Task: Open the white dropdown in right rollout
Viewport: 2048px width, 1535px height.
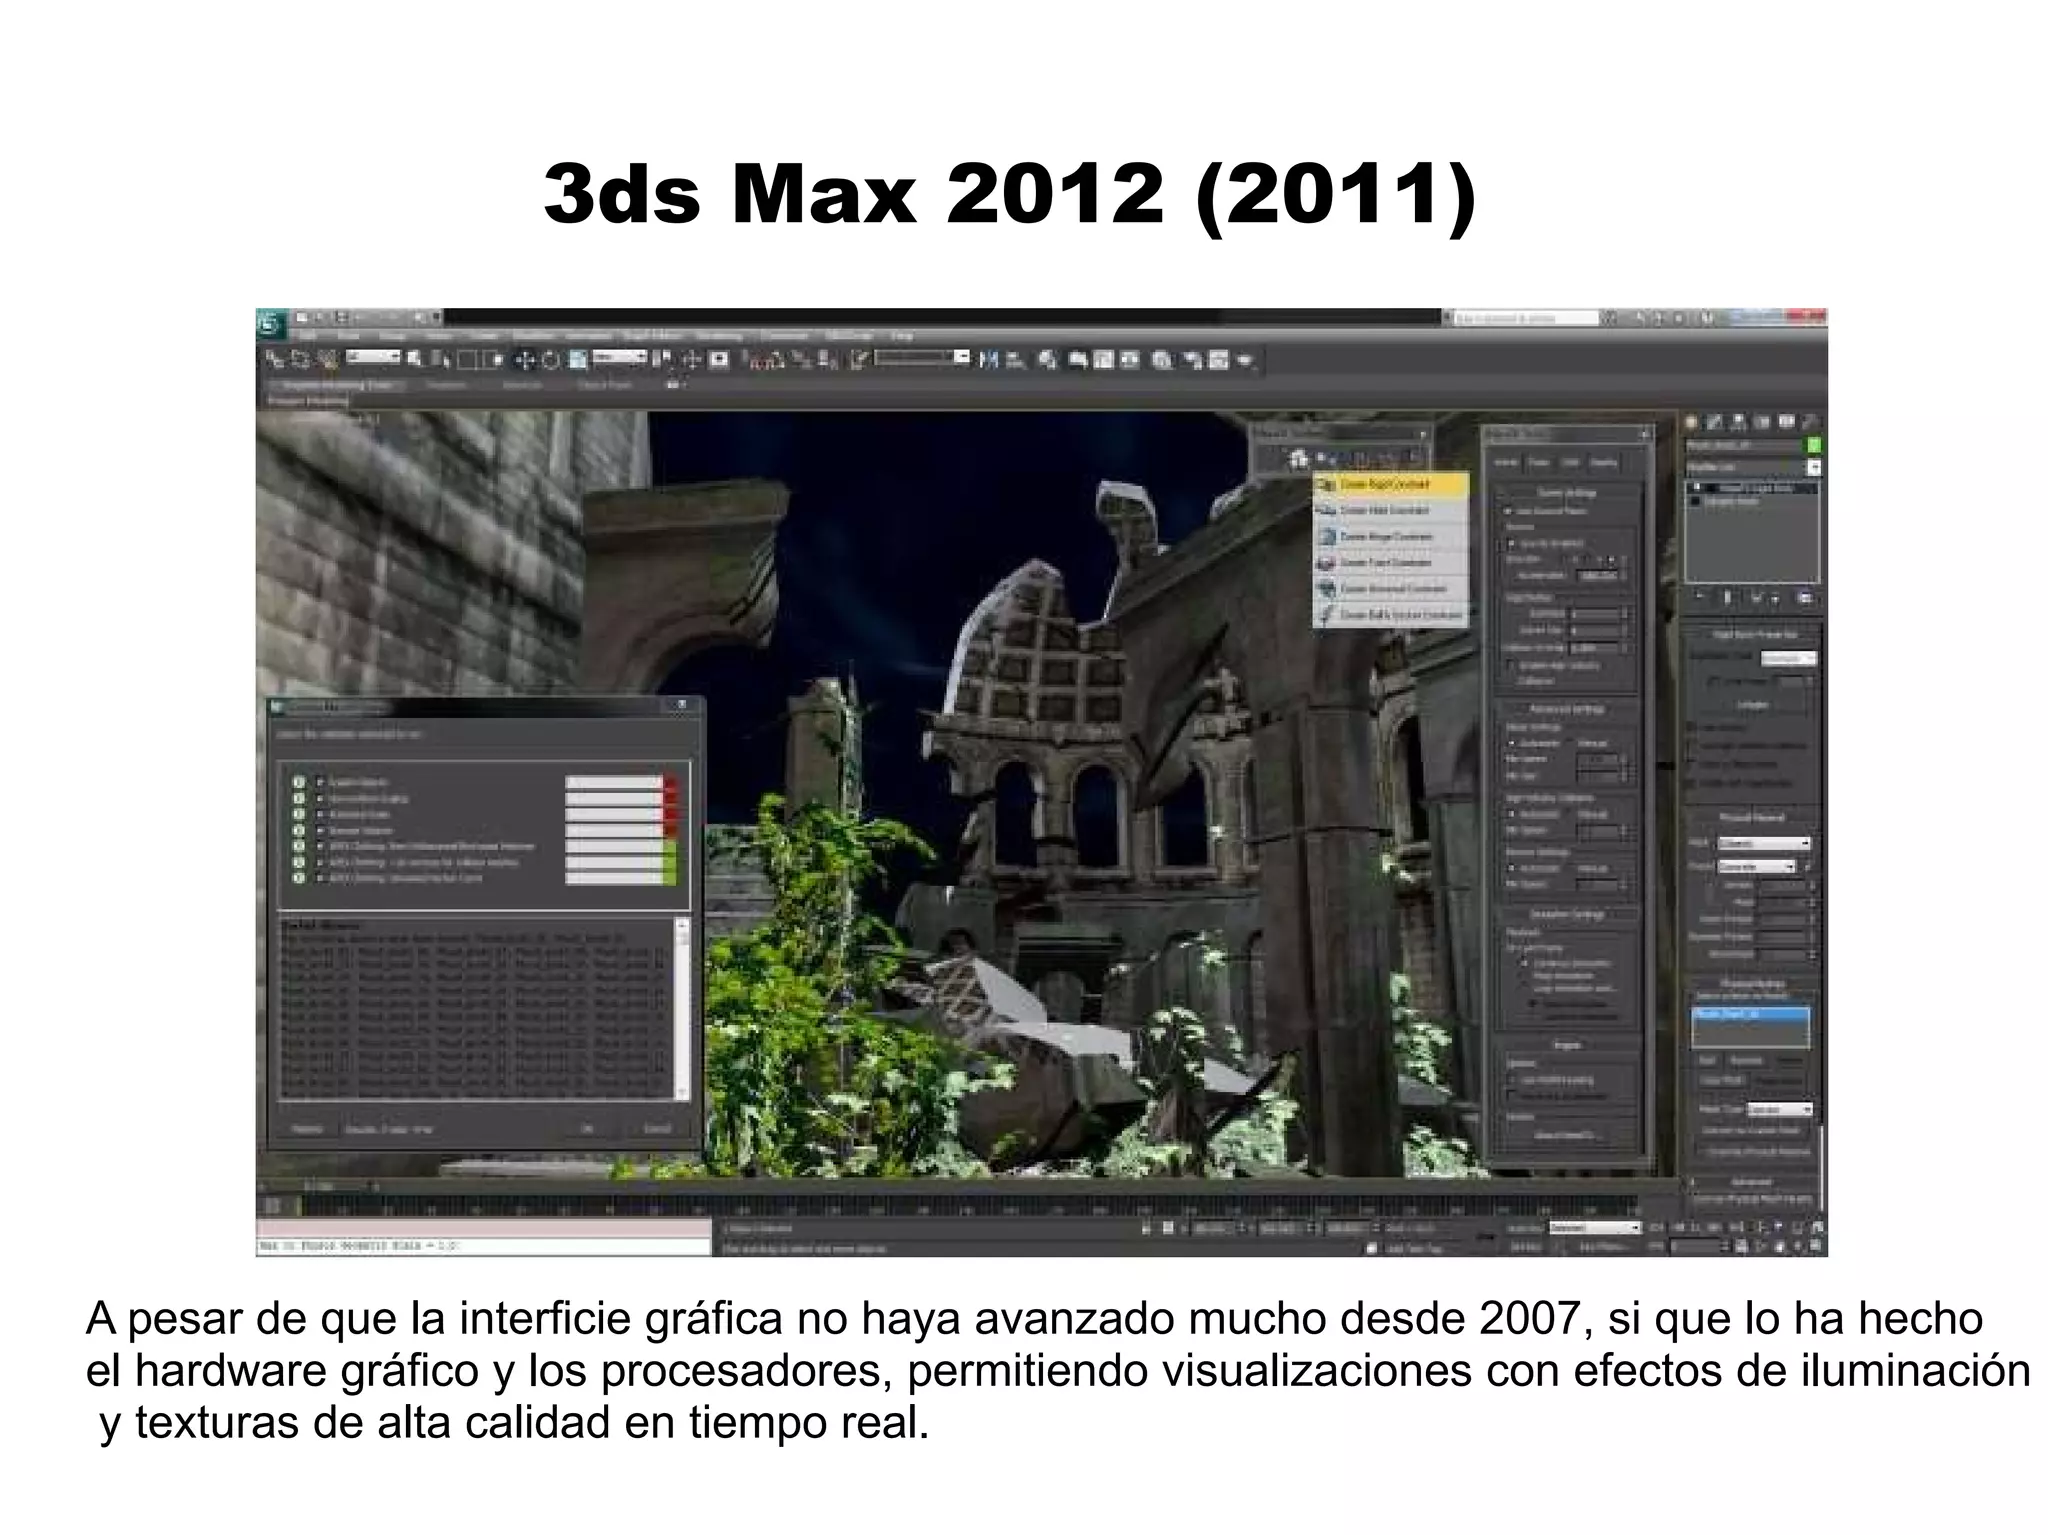Action: [1788, 659]
